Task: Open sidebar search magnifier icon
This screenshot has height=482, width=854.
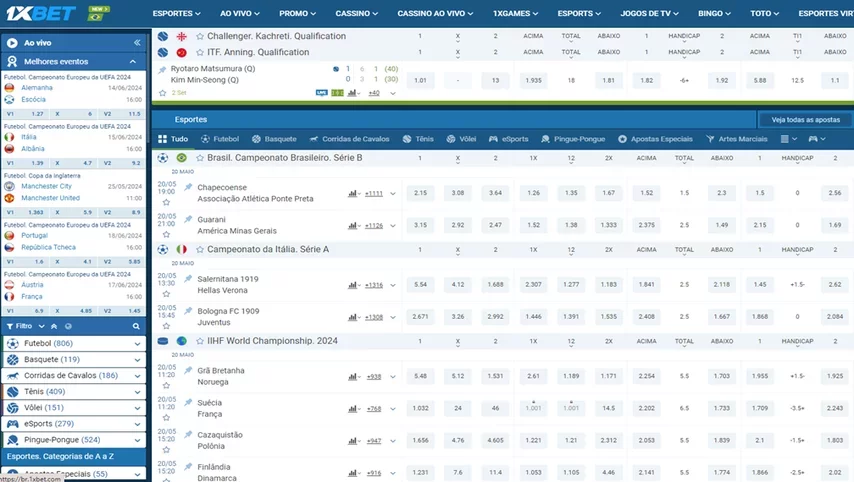Action: click(x=136, y=326)
